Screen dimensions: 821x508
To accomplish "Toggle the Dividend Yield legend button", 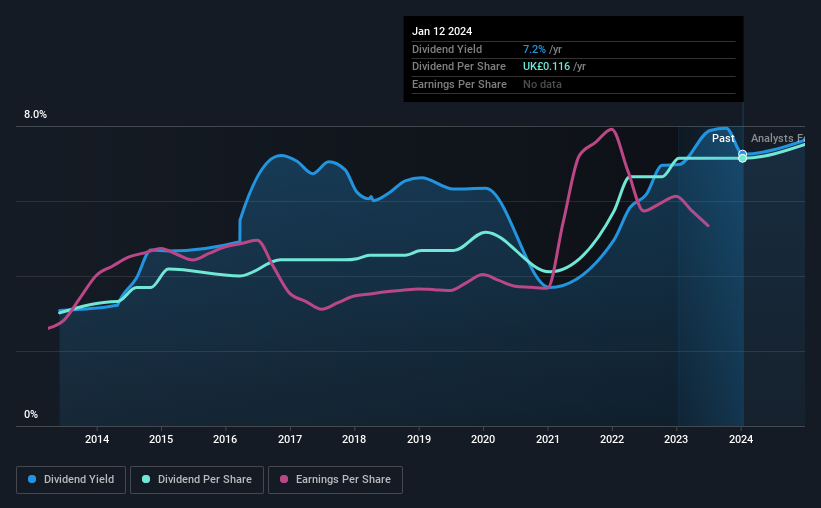I will [x=71, y=480].
